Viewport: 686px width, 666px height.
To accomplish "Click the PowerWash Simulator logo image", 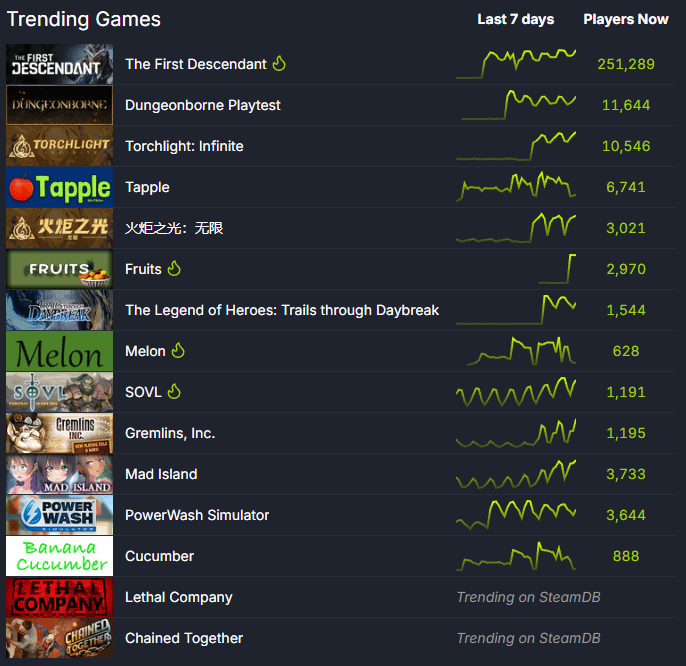I will coord(60,515).
